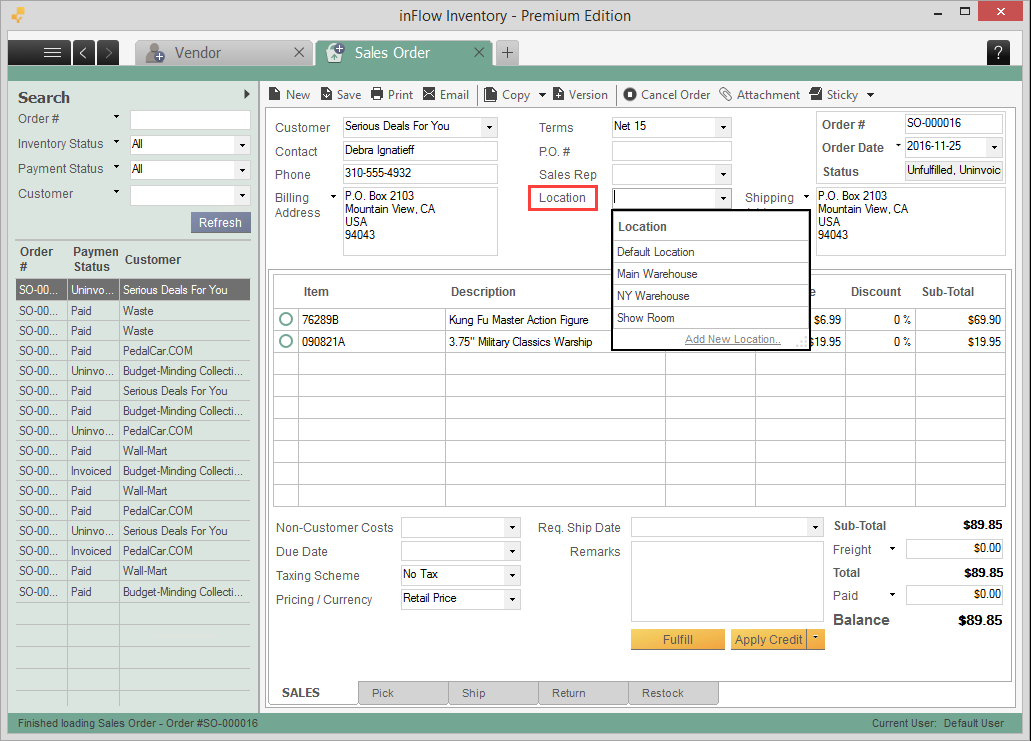Open the Terms dropdown
This screenshot has height=741, width=1031.
[723, 127]
